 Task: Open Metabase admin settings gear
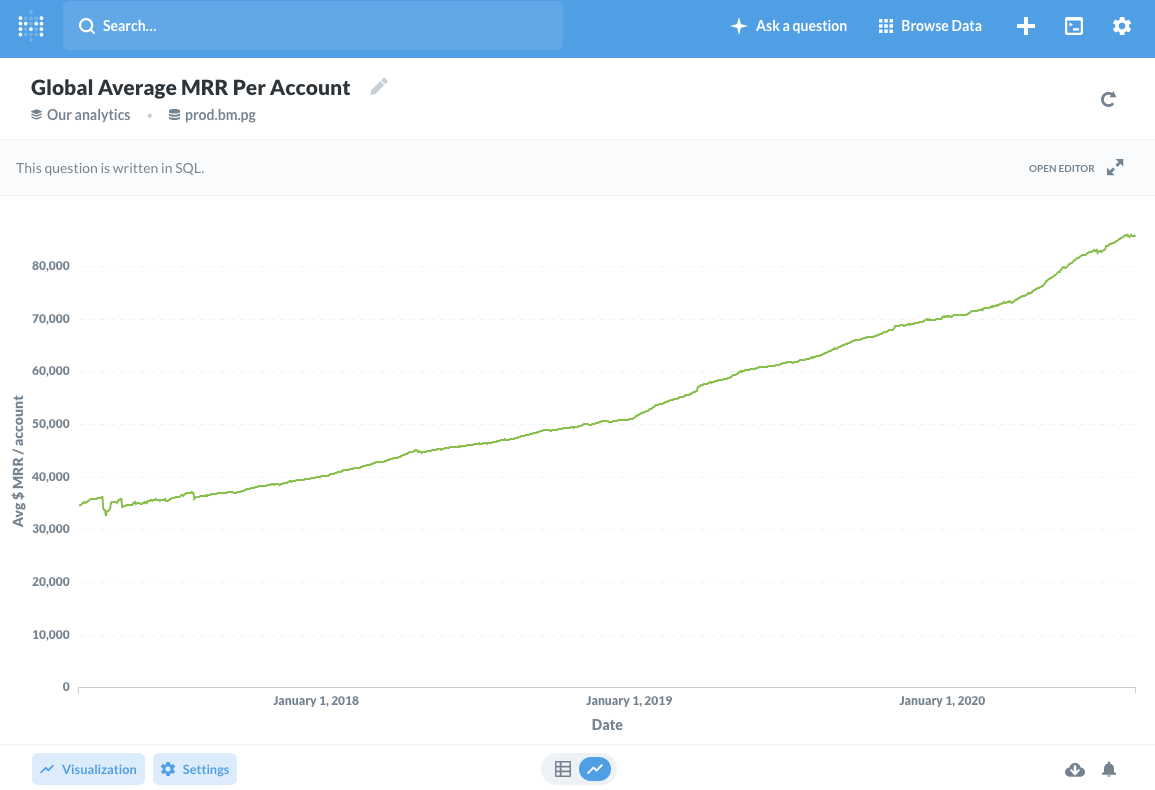1122,26
